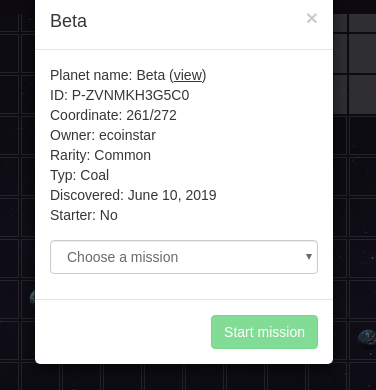Click the "Planet name: Beta" label text
Screen dimensions: 376x390
pyautogui.click(x=107, y=75)
